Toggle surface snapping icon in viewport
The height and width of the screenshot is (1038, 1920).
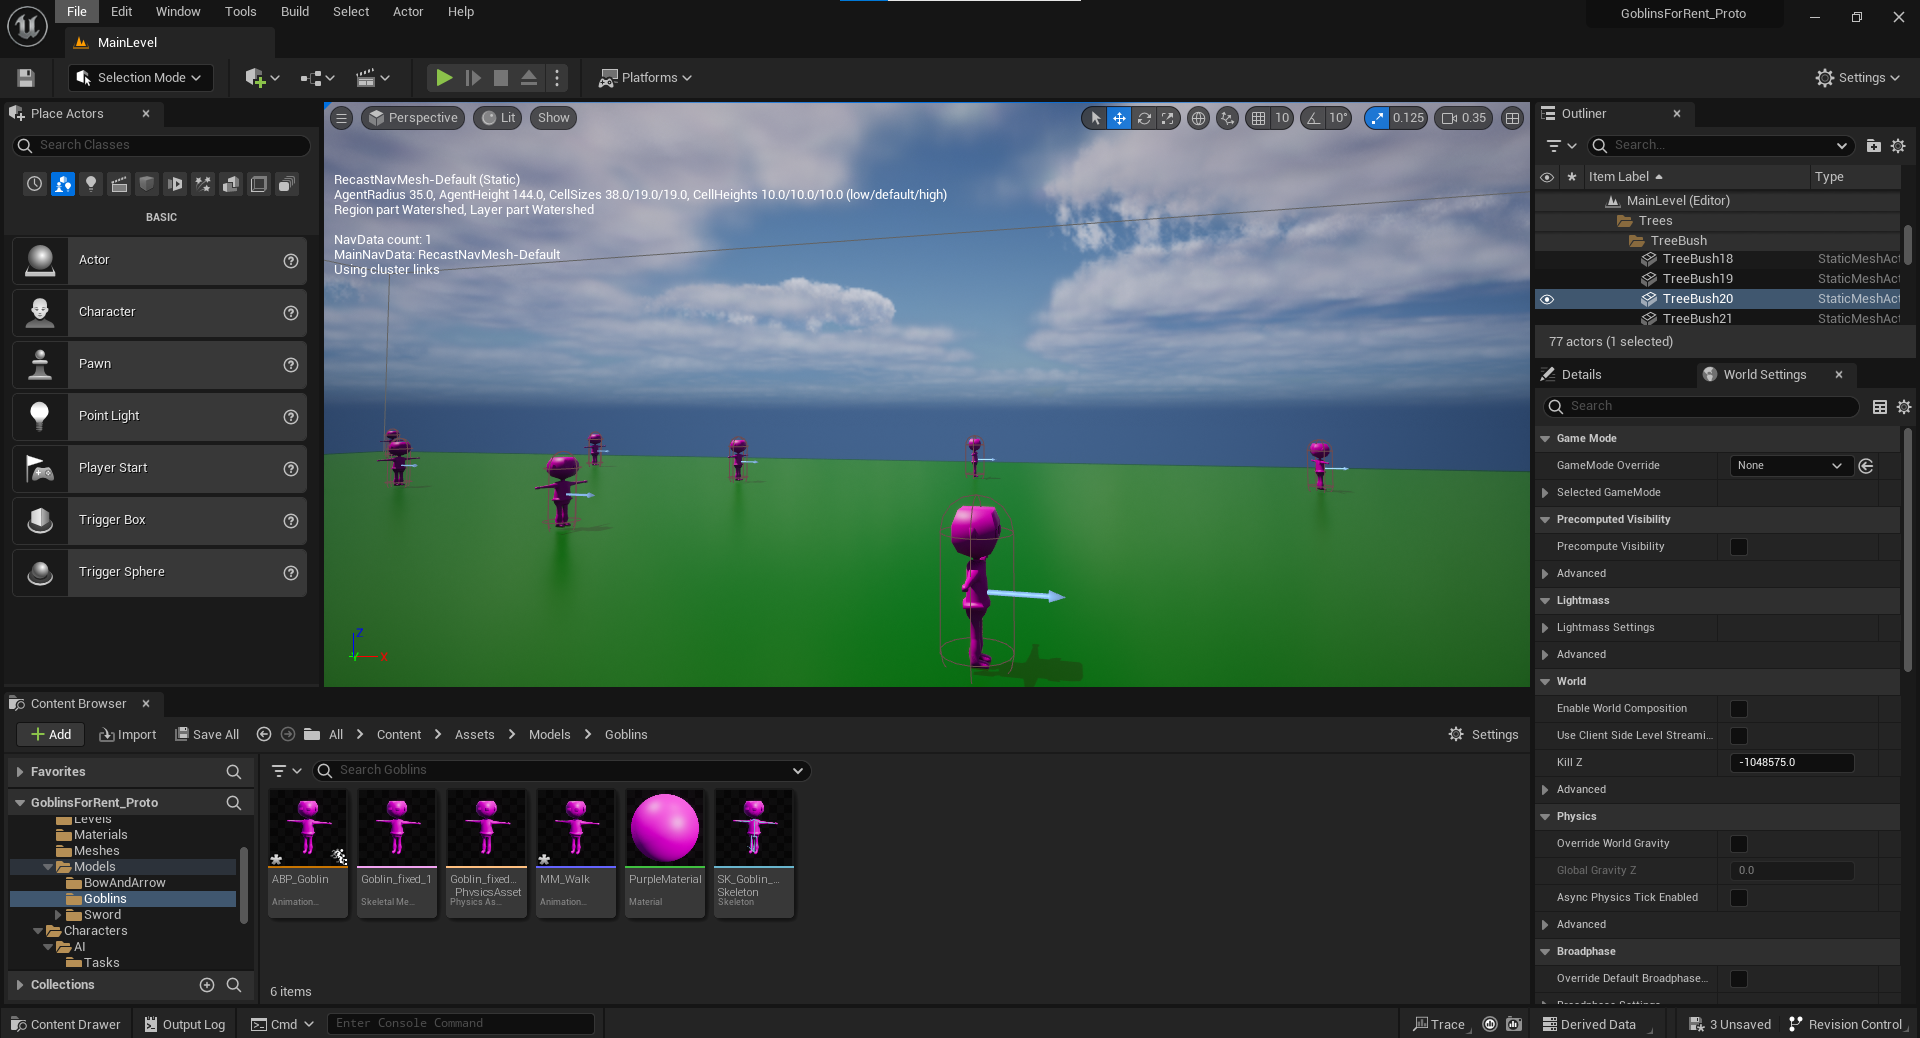click(1227, 118)
